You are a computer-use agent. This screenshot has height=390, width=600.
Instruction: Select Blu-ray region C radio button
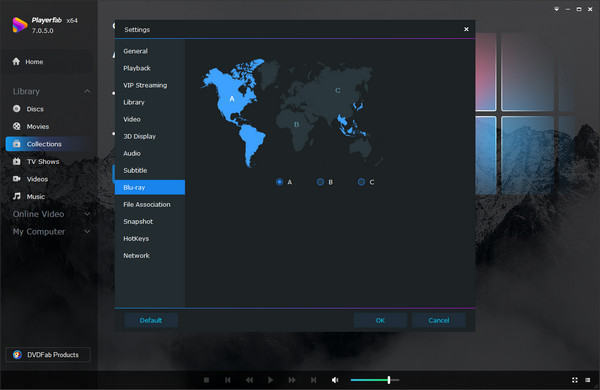[x=361, y=182]
